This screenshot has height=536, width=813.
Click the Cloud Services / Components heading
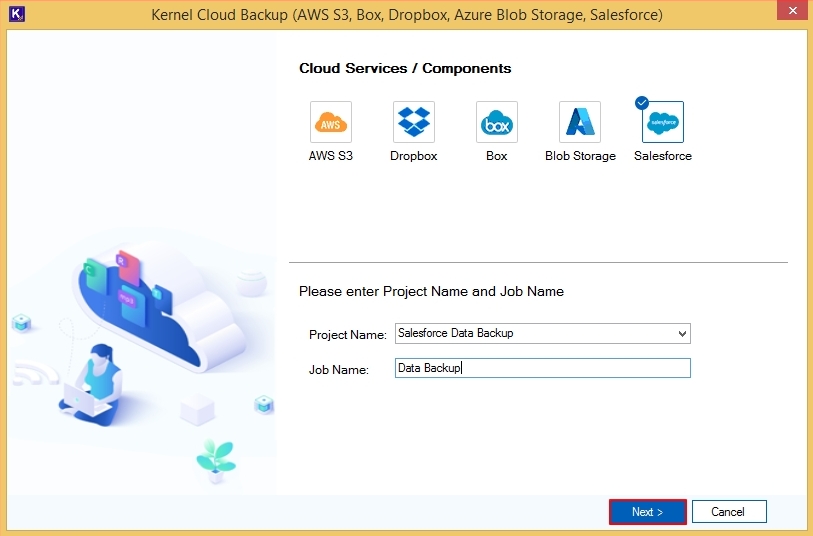pyautogui.click(x=405, y=68)
